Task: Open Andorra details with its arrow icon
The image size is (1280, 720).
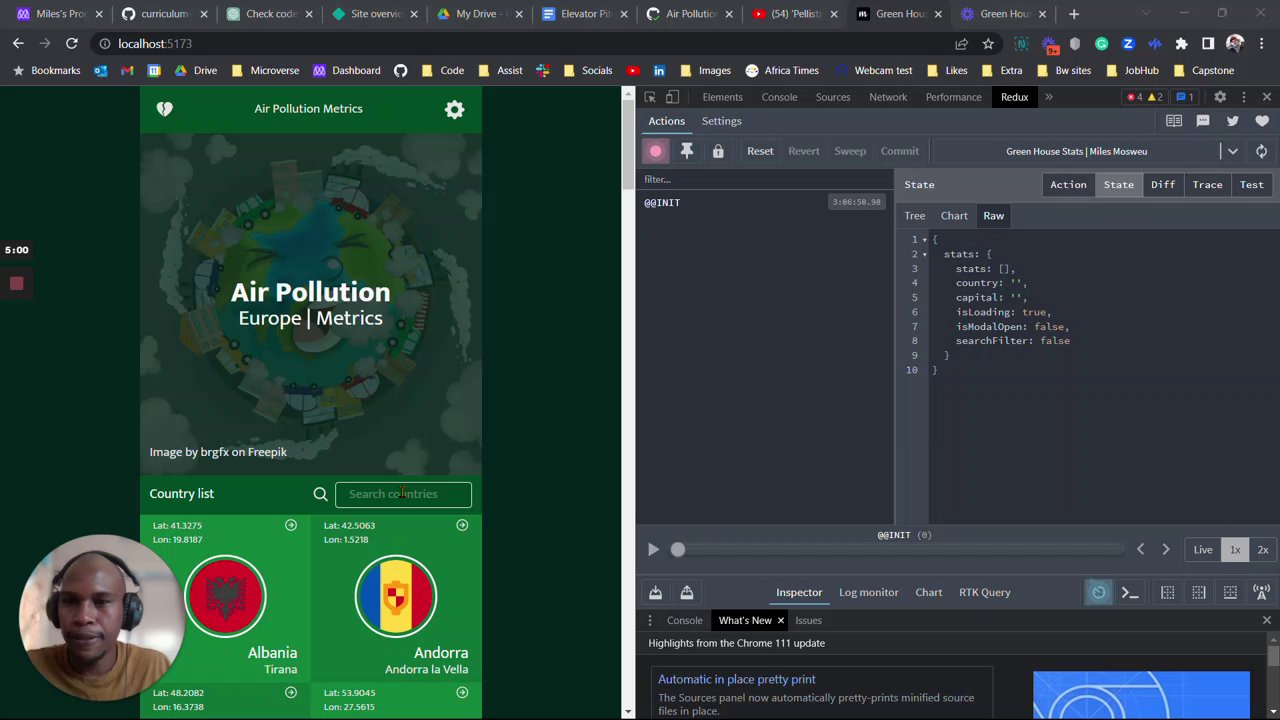Action: tap(462, 525)
